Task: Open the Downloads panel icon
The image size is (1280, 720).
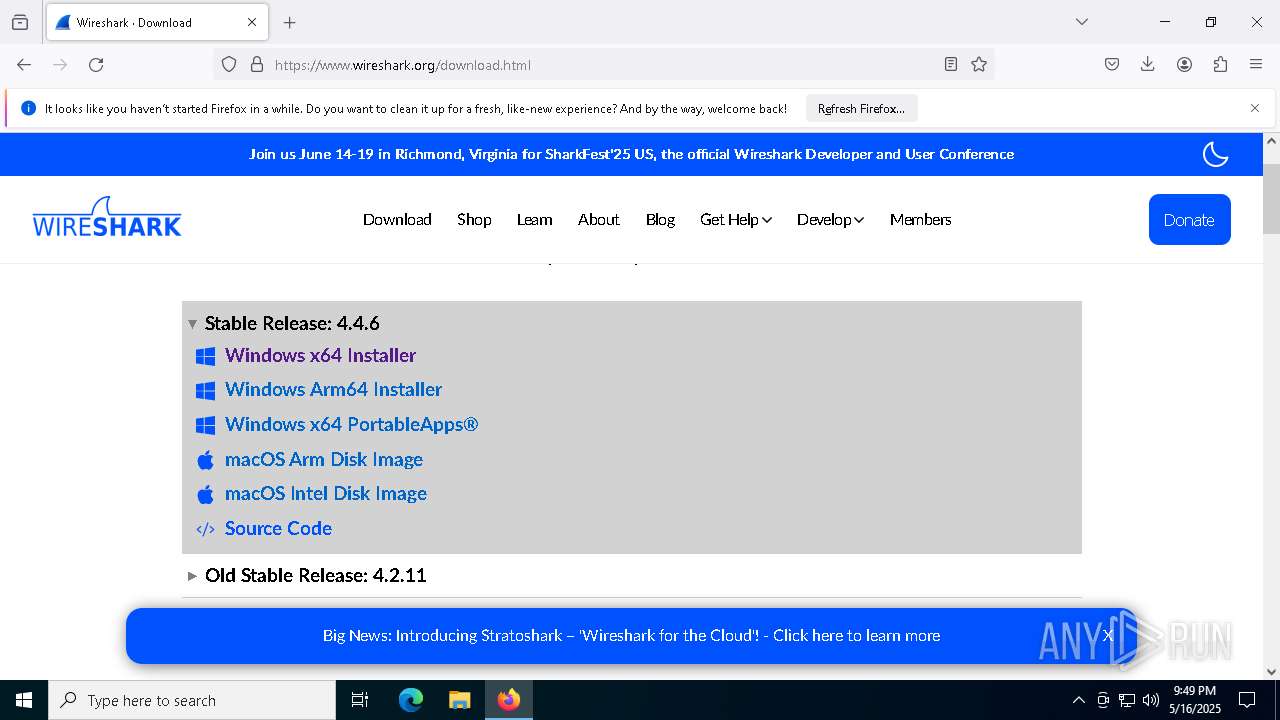Action: [x=1148, y=64]
